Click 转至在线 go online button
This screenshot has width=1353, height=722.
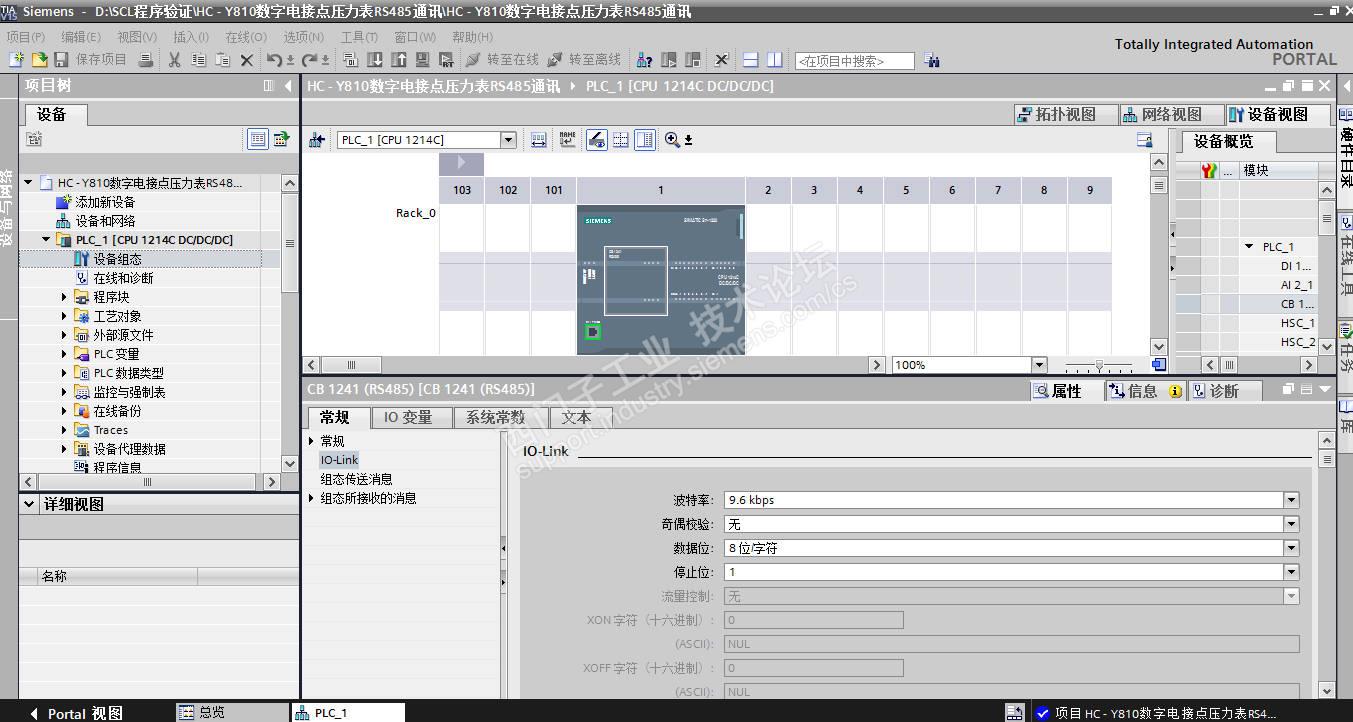pyautogui.click(x=503, y=60)
